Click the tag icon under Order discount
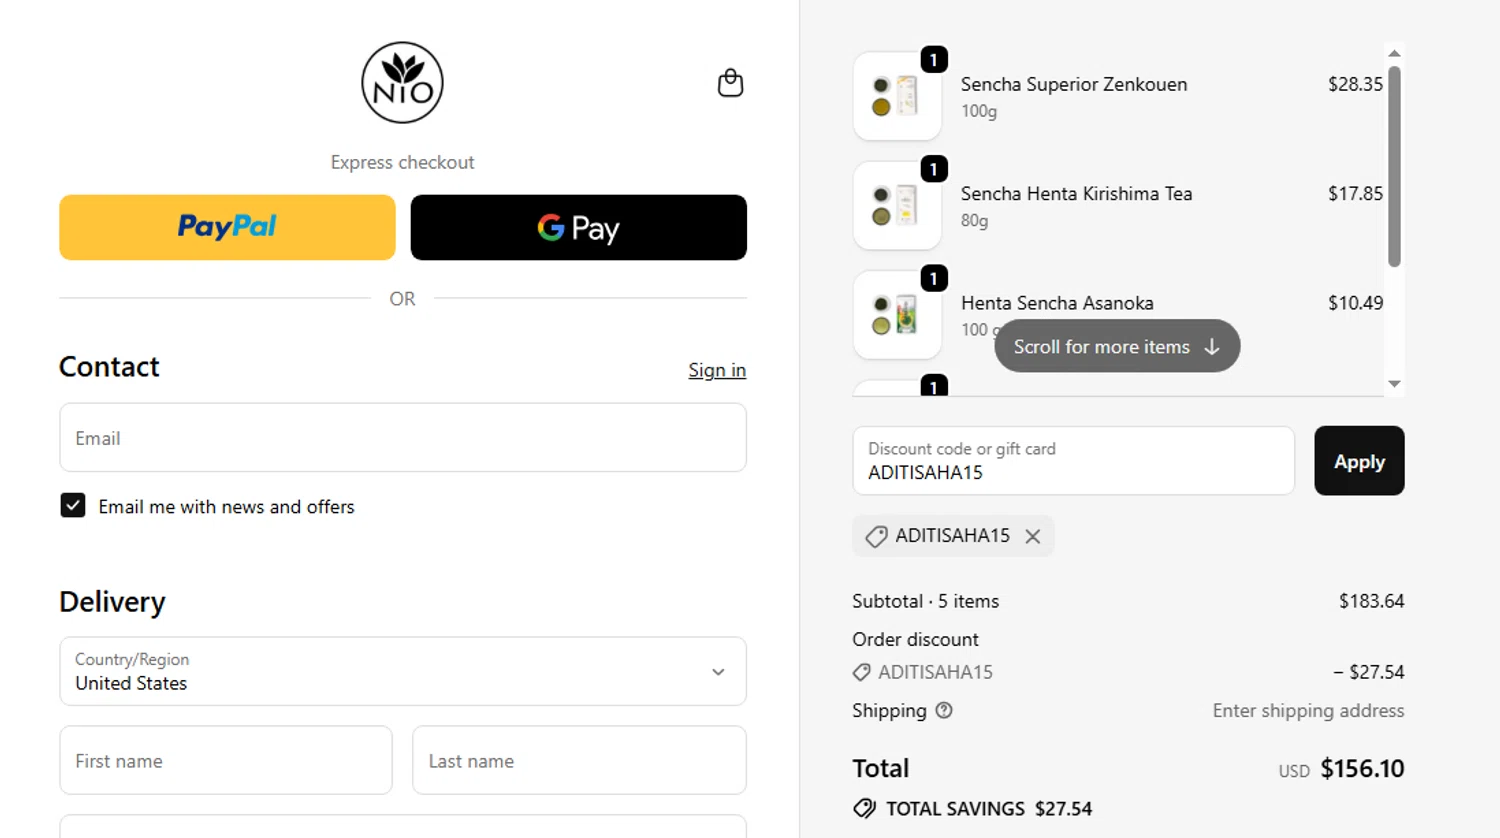Image resolution: width=1500 pixels, height=838 pixels. (x=861, y=672)
